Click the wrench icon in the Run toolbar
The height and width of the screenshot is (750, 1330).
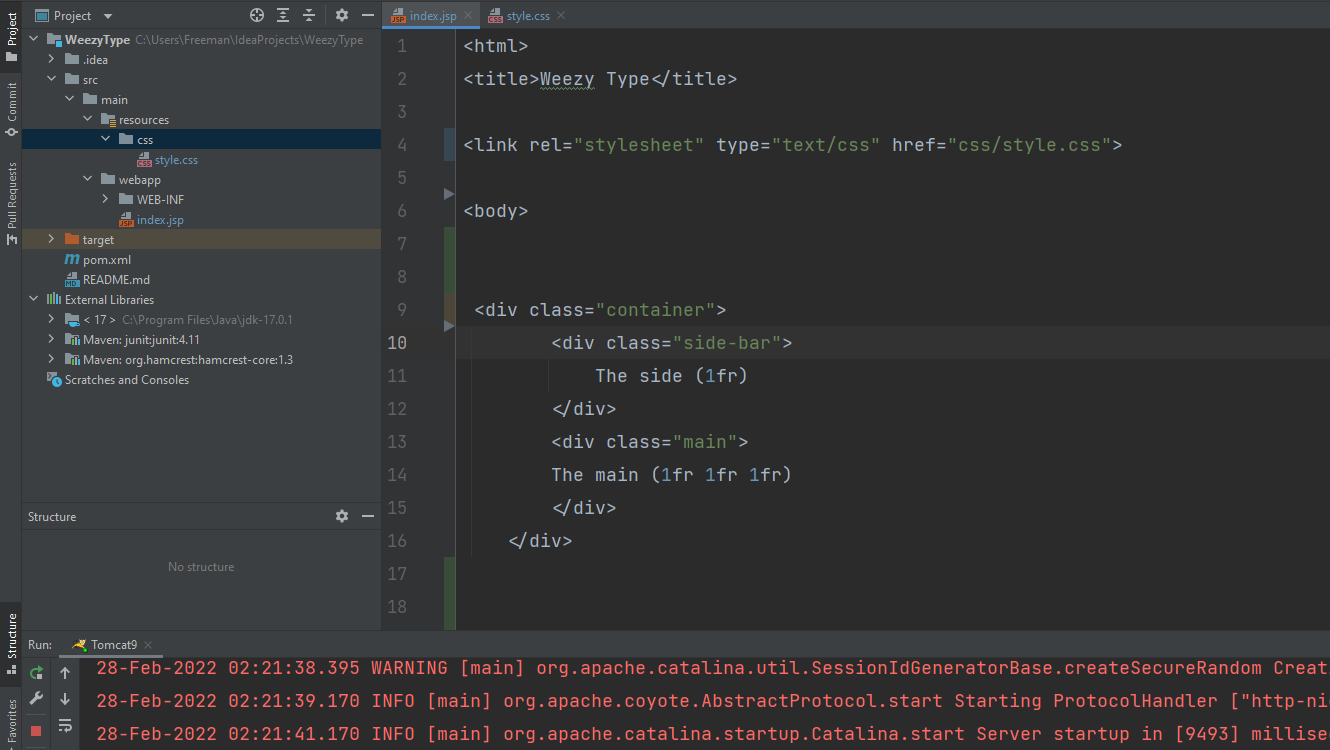tap(37, 699)
